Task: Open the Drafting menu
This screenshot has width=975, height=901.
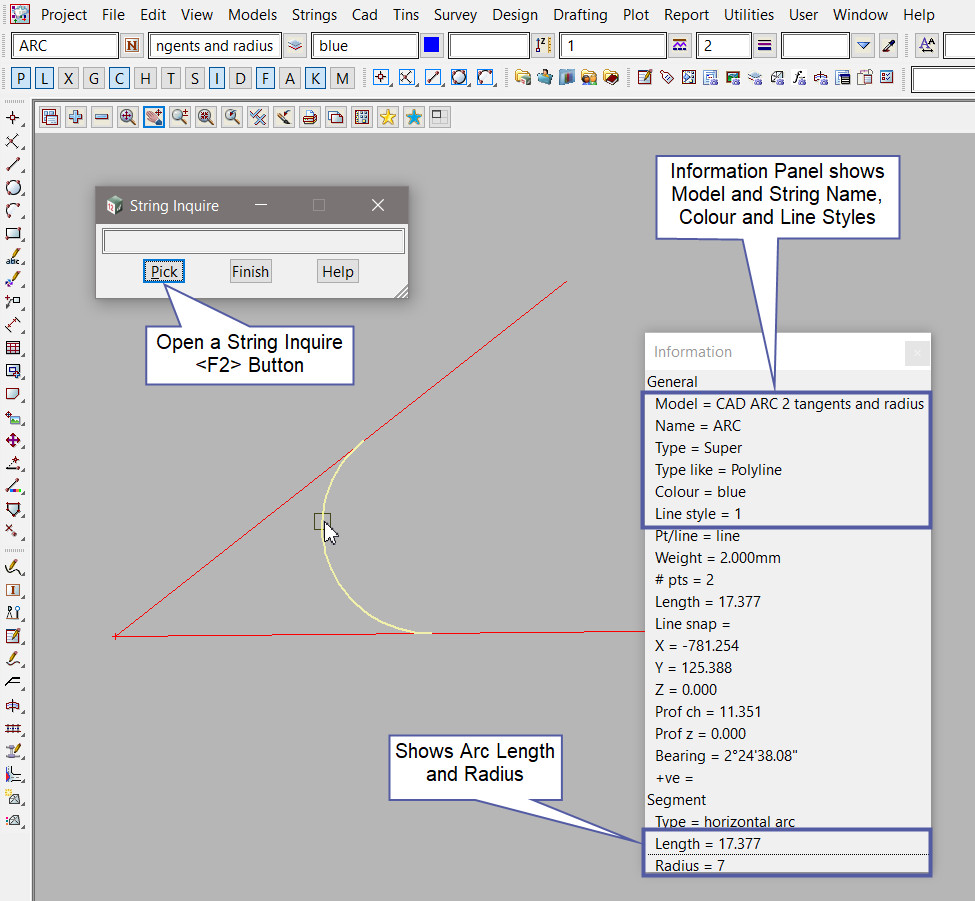Action: (580, 15)
